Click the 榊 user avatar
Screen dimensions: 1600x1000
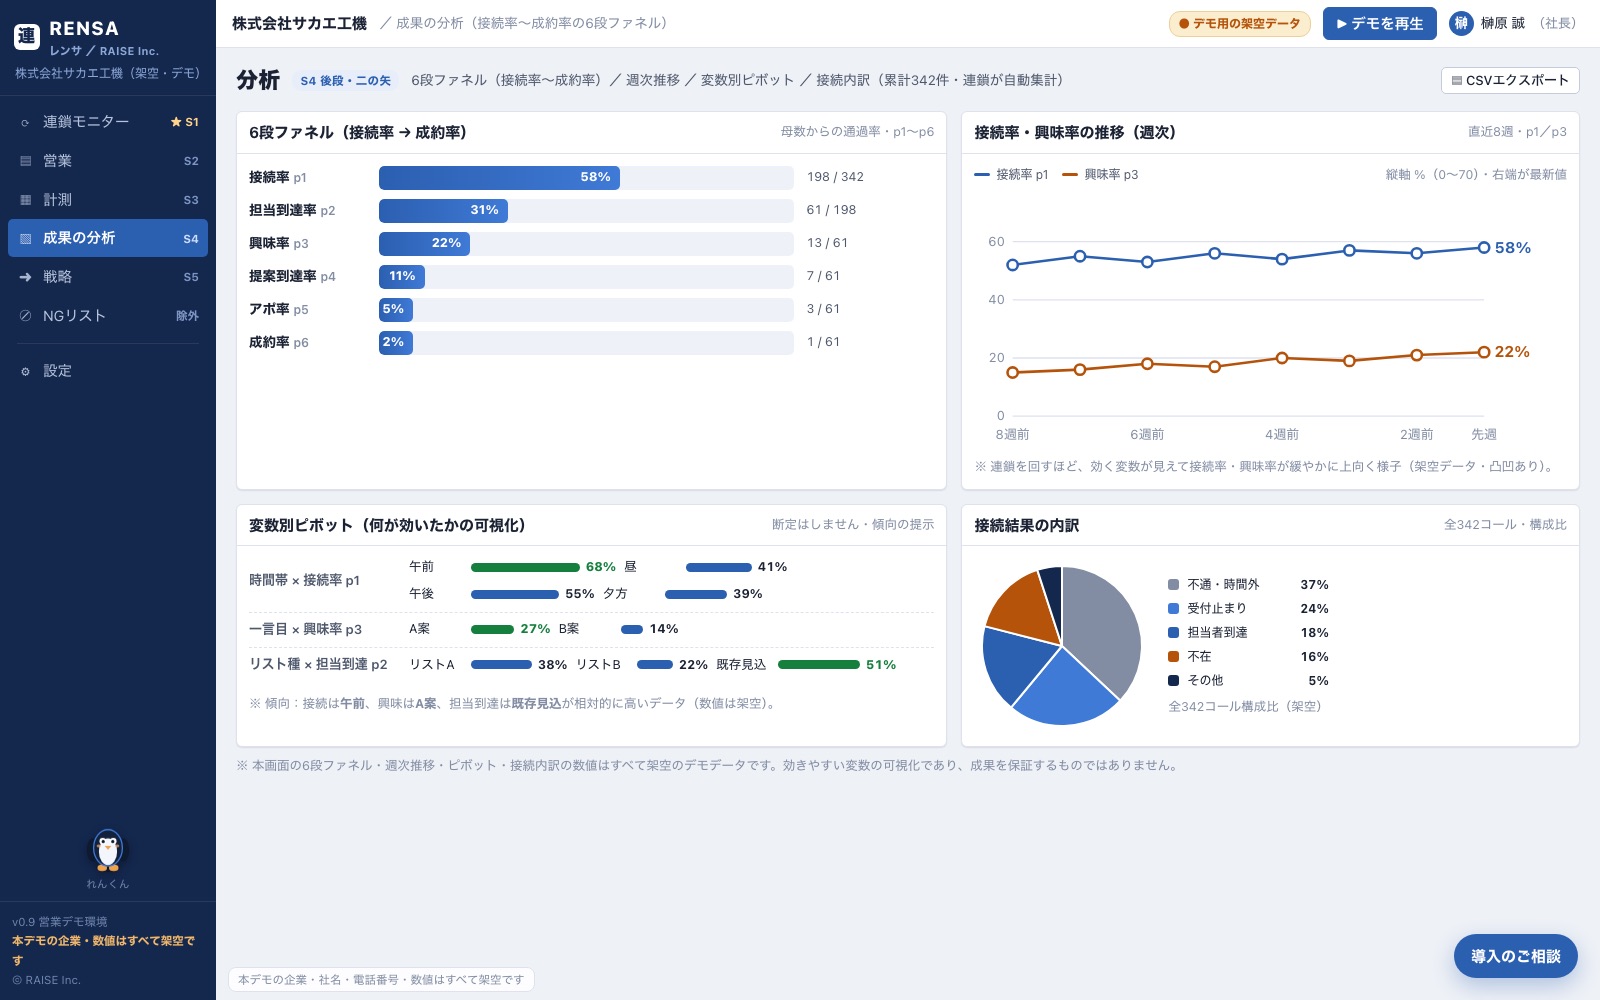[x=1461, y=23]
